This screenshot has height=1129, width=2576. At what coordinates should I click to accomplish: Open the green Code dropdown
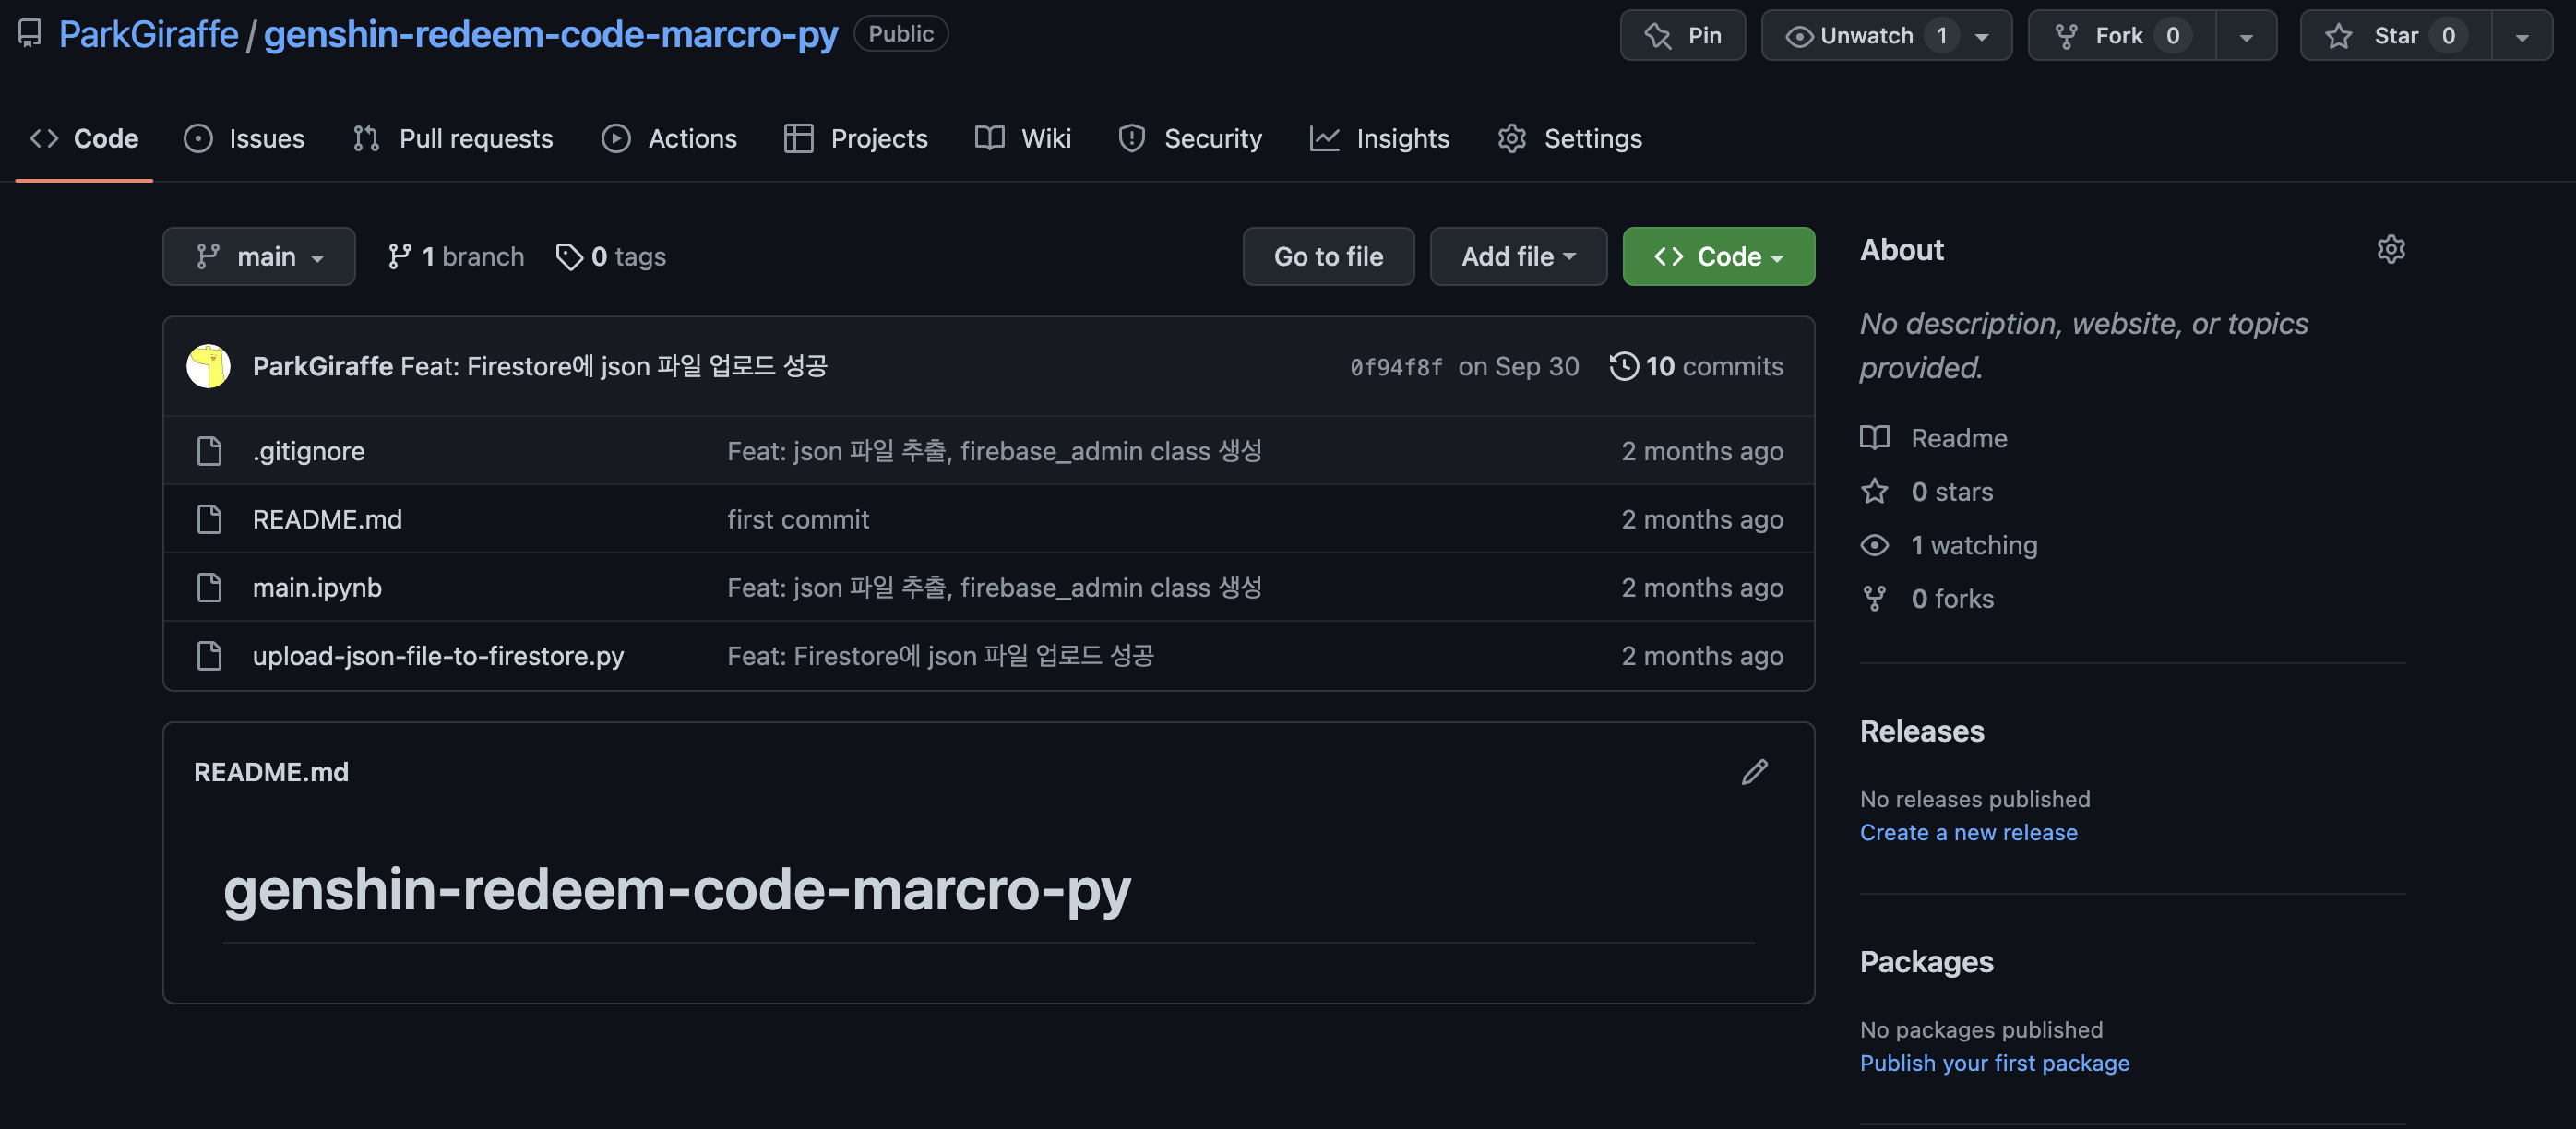(1717, 257)
